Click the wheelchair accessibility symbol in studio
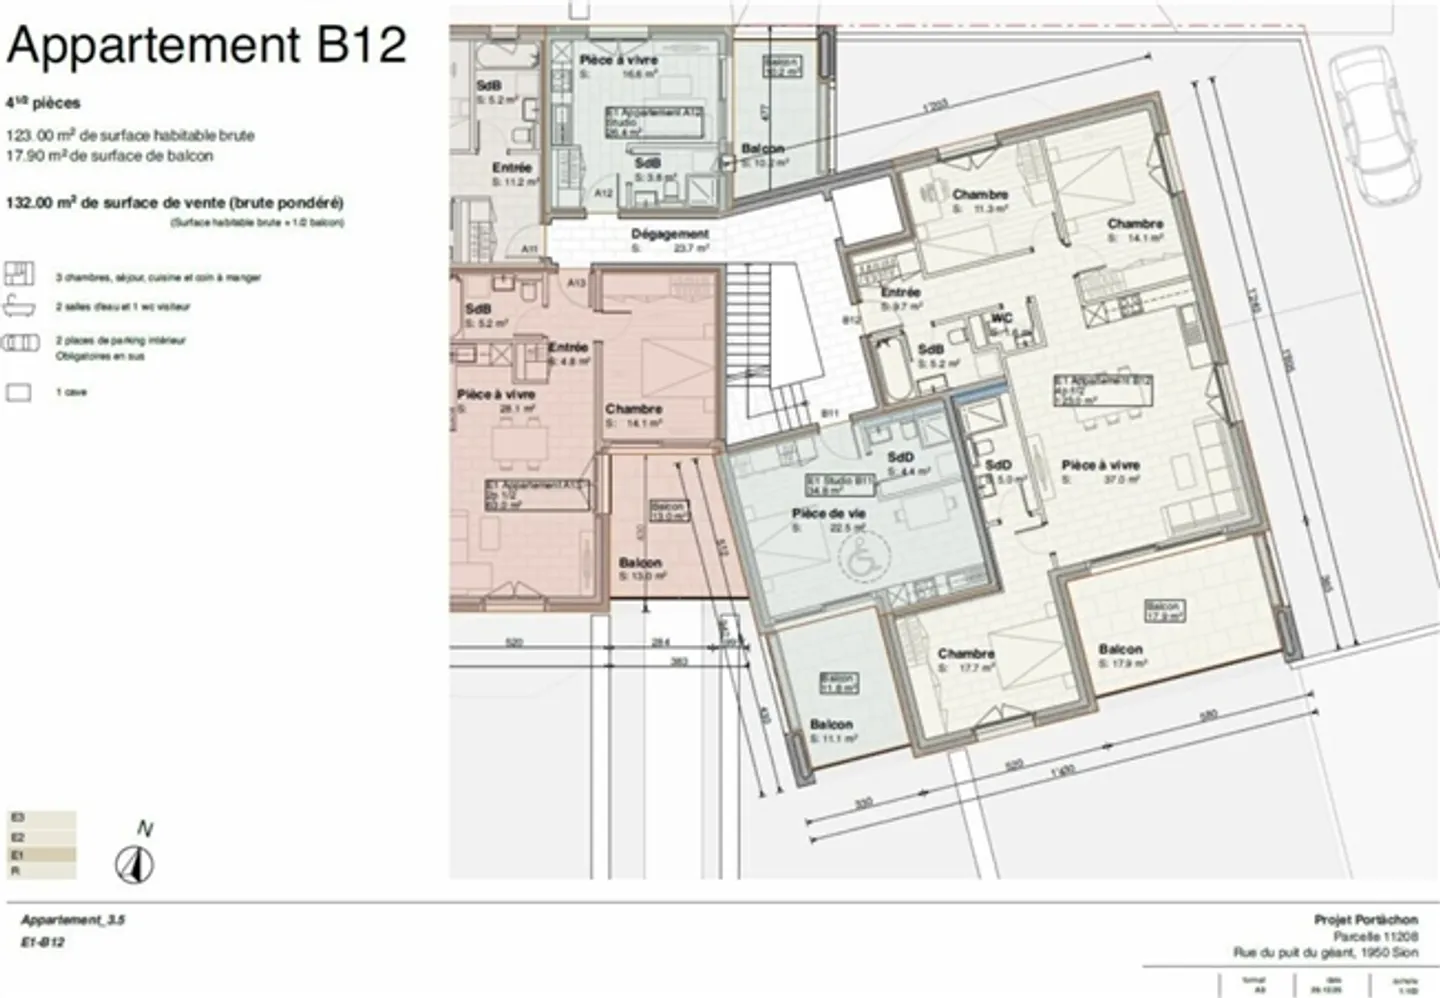This screenshot has width=1440, height=998. click(860, 558)
